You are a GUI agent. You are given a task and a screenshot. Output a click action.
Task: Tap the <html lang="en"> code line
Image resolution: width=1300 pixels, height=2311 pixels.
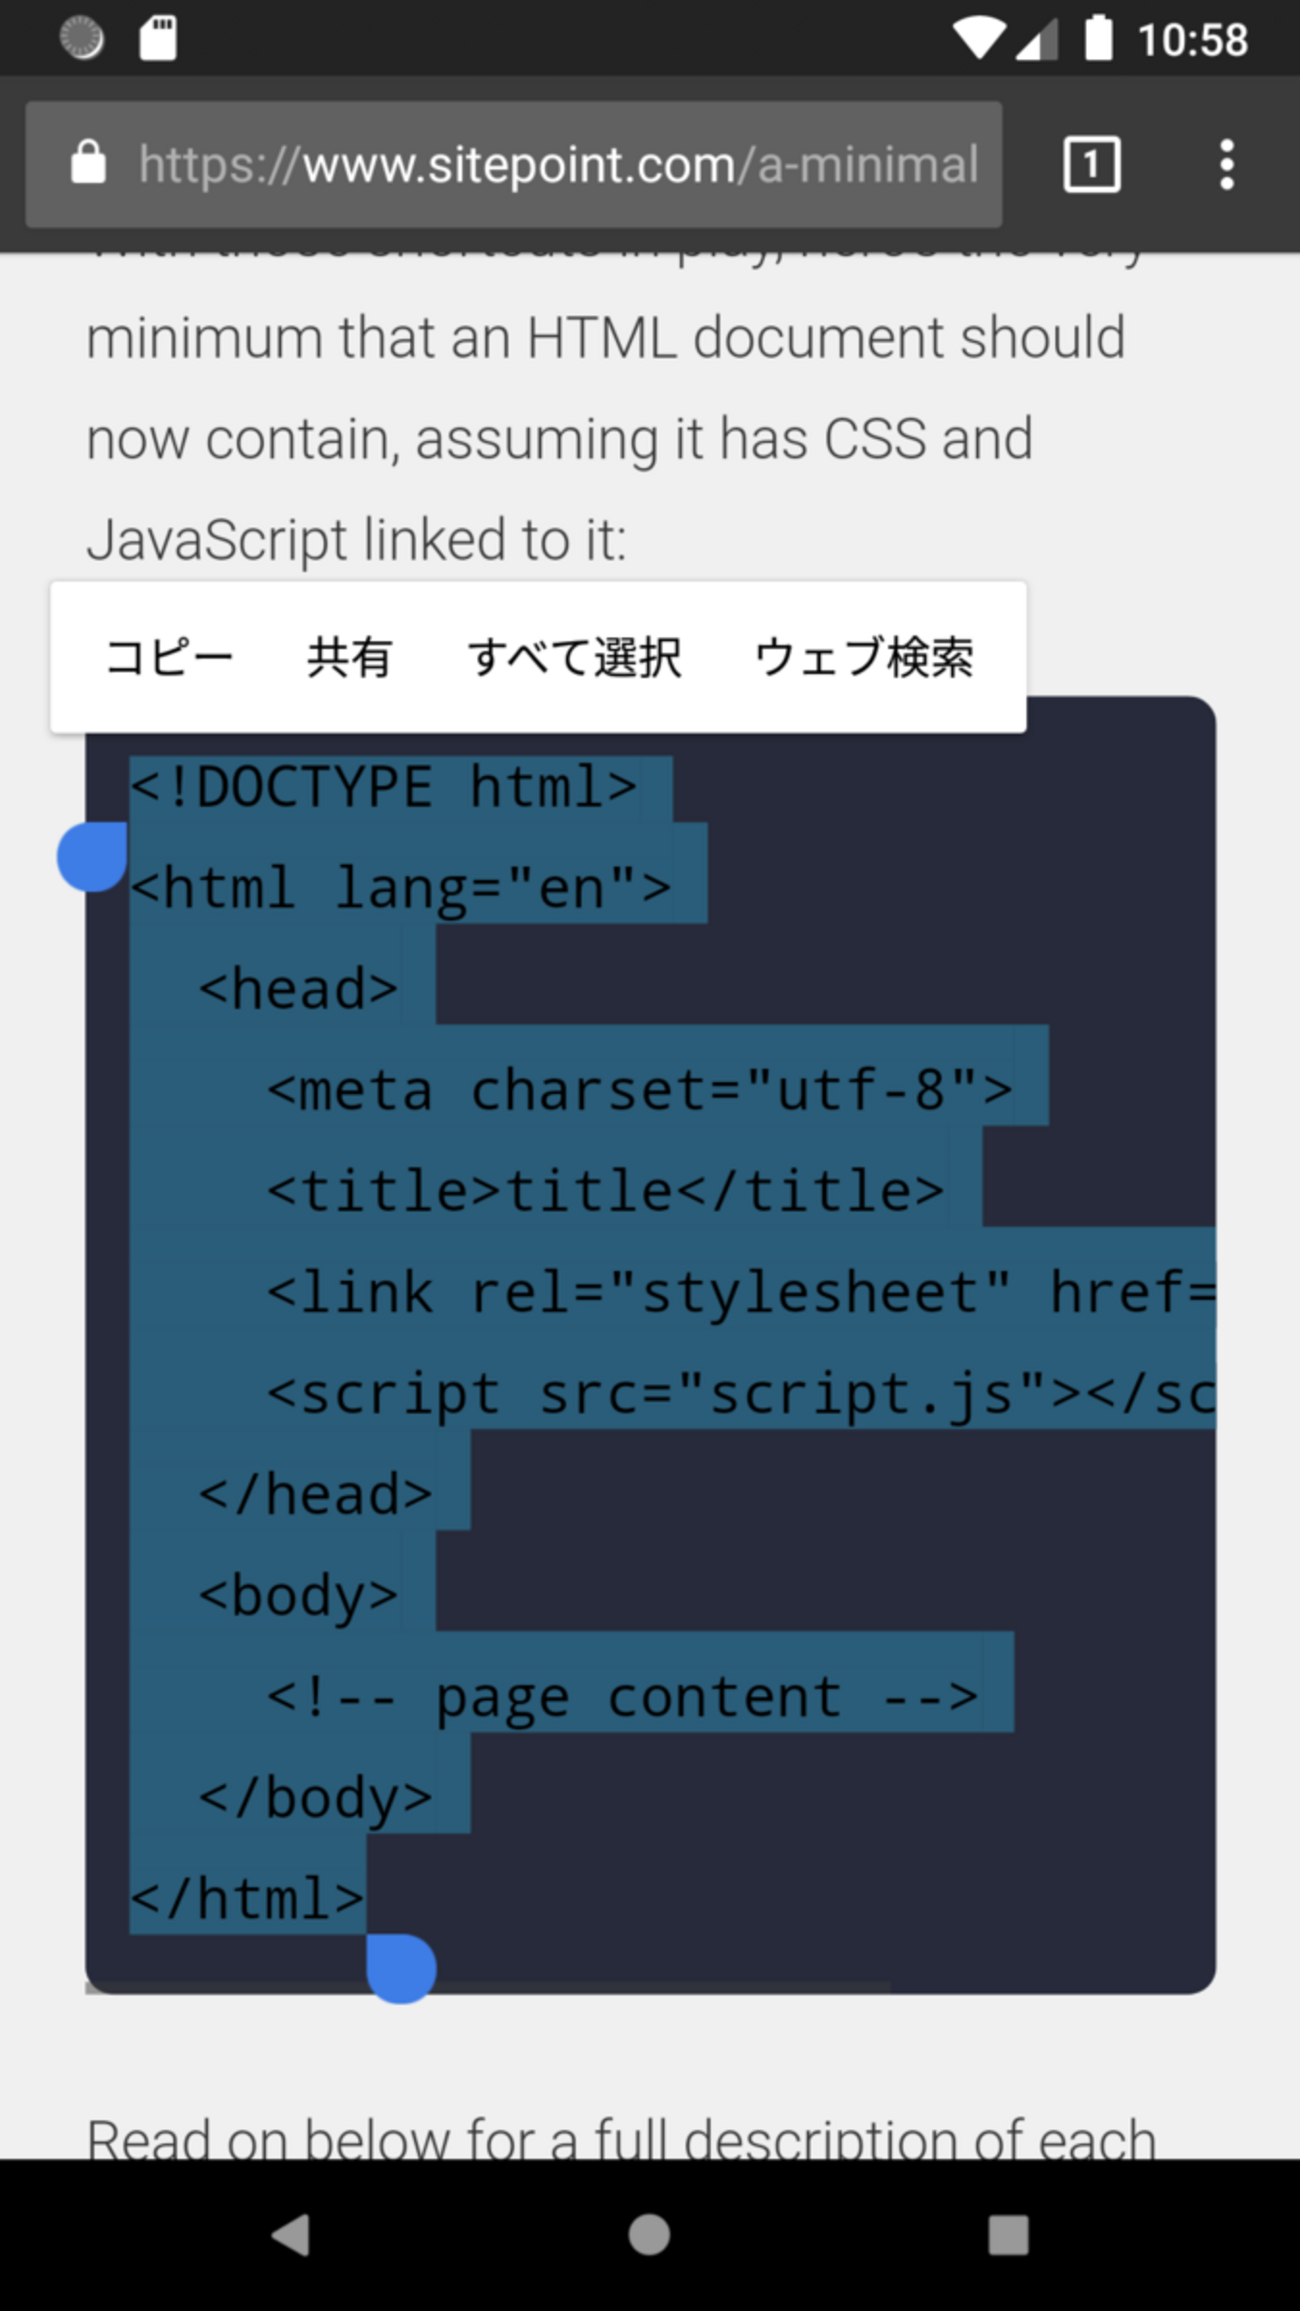[401, 888]
